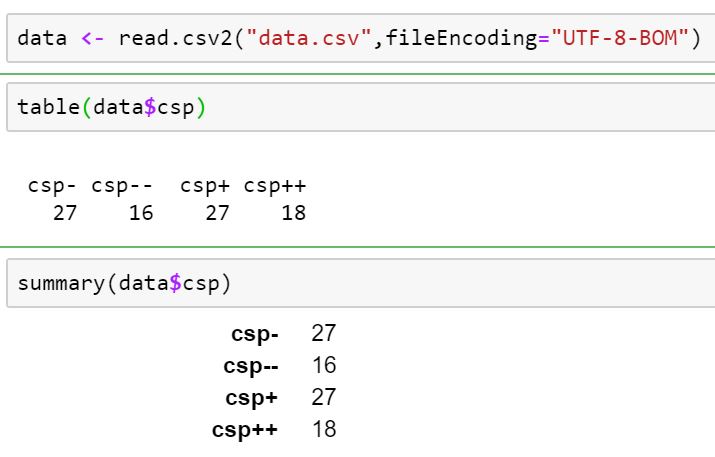Click bold csp+ label in summary output

point(252,398)
